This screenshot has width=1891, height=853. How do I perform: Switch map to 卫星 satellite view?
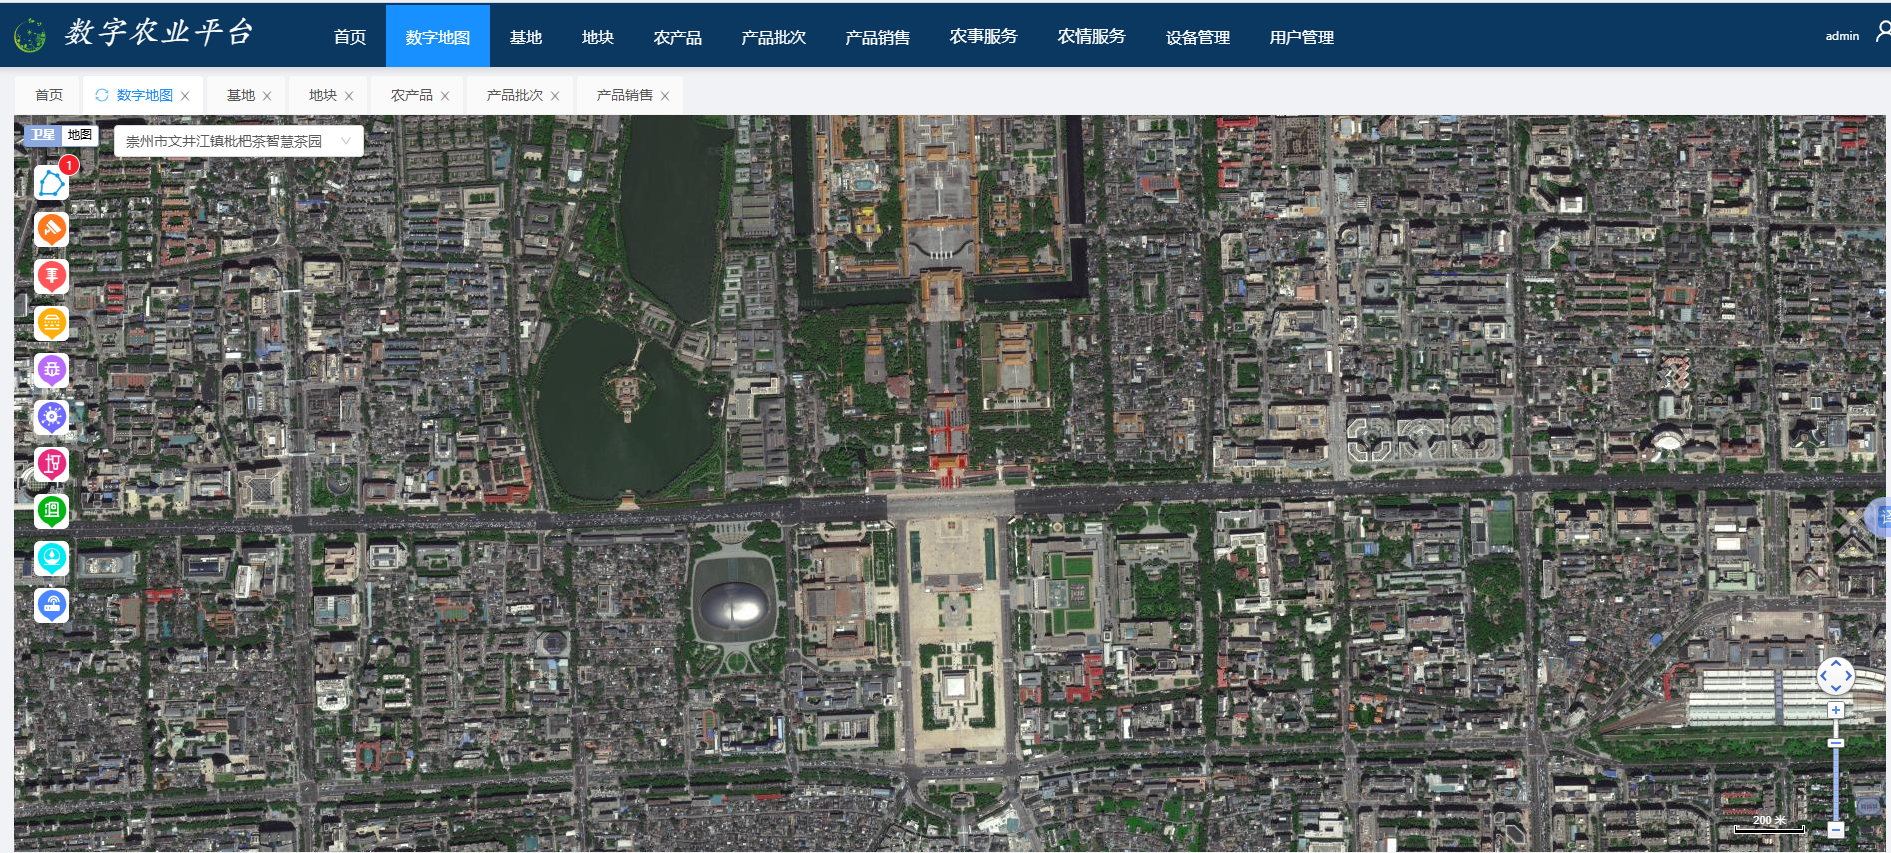click(43, 135)
